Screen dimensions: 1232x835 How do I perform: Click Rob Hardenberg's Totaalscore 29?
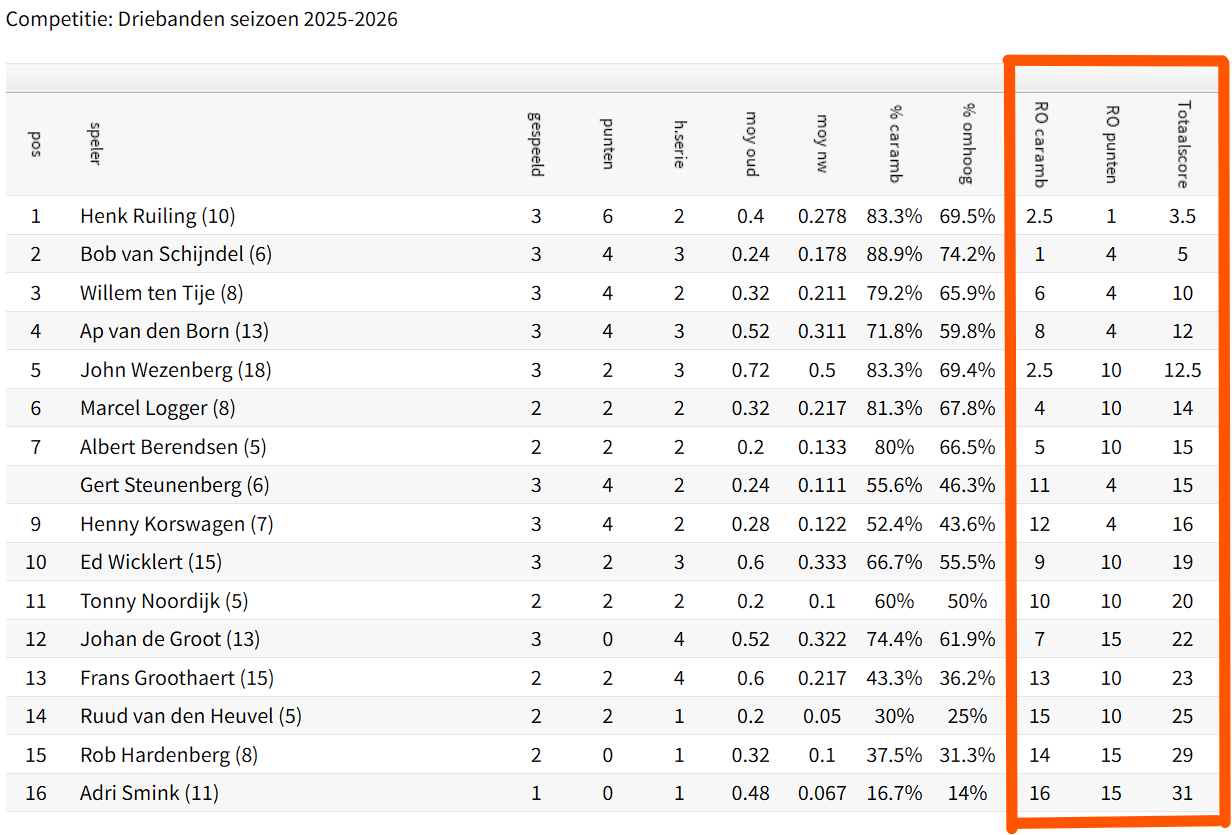point(1183,755)
